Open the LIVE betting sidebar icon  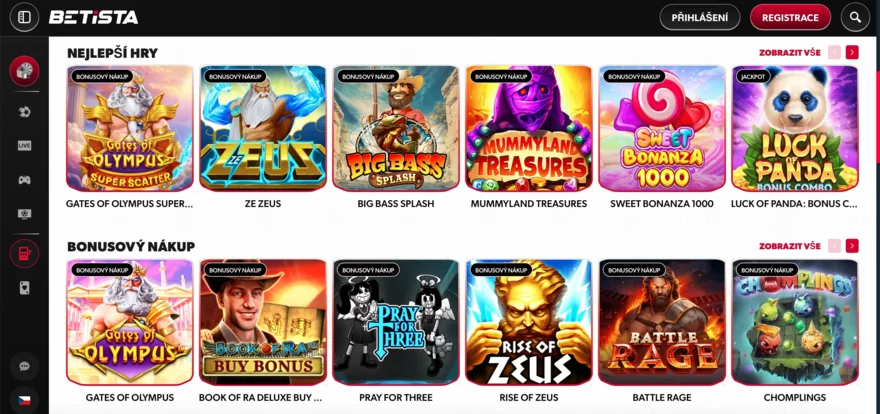[24, 146]
